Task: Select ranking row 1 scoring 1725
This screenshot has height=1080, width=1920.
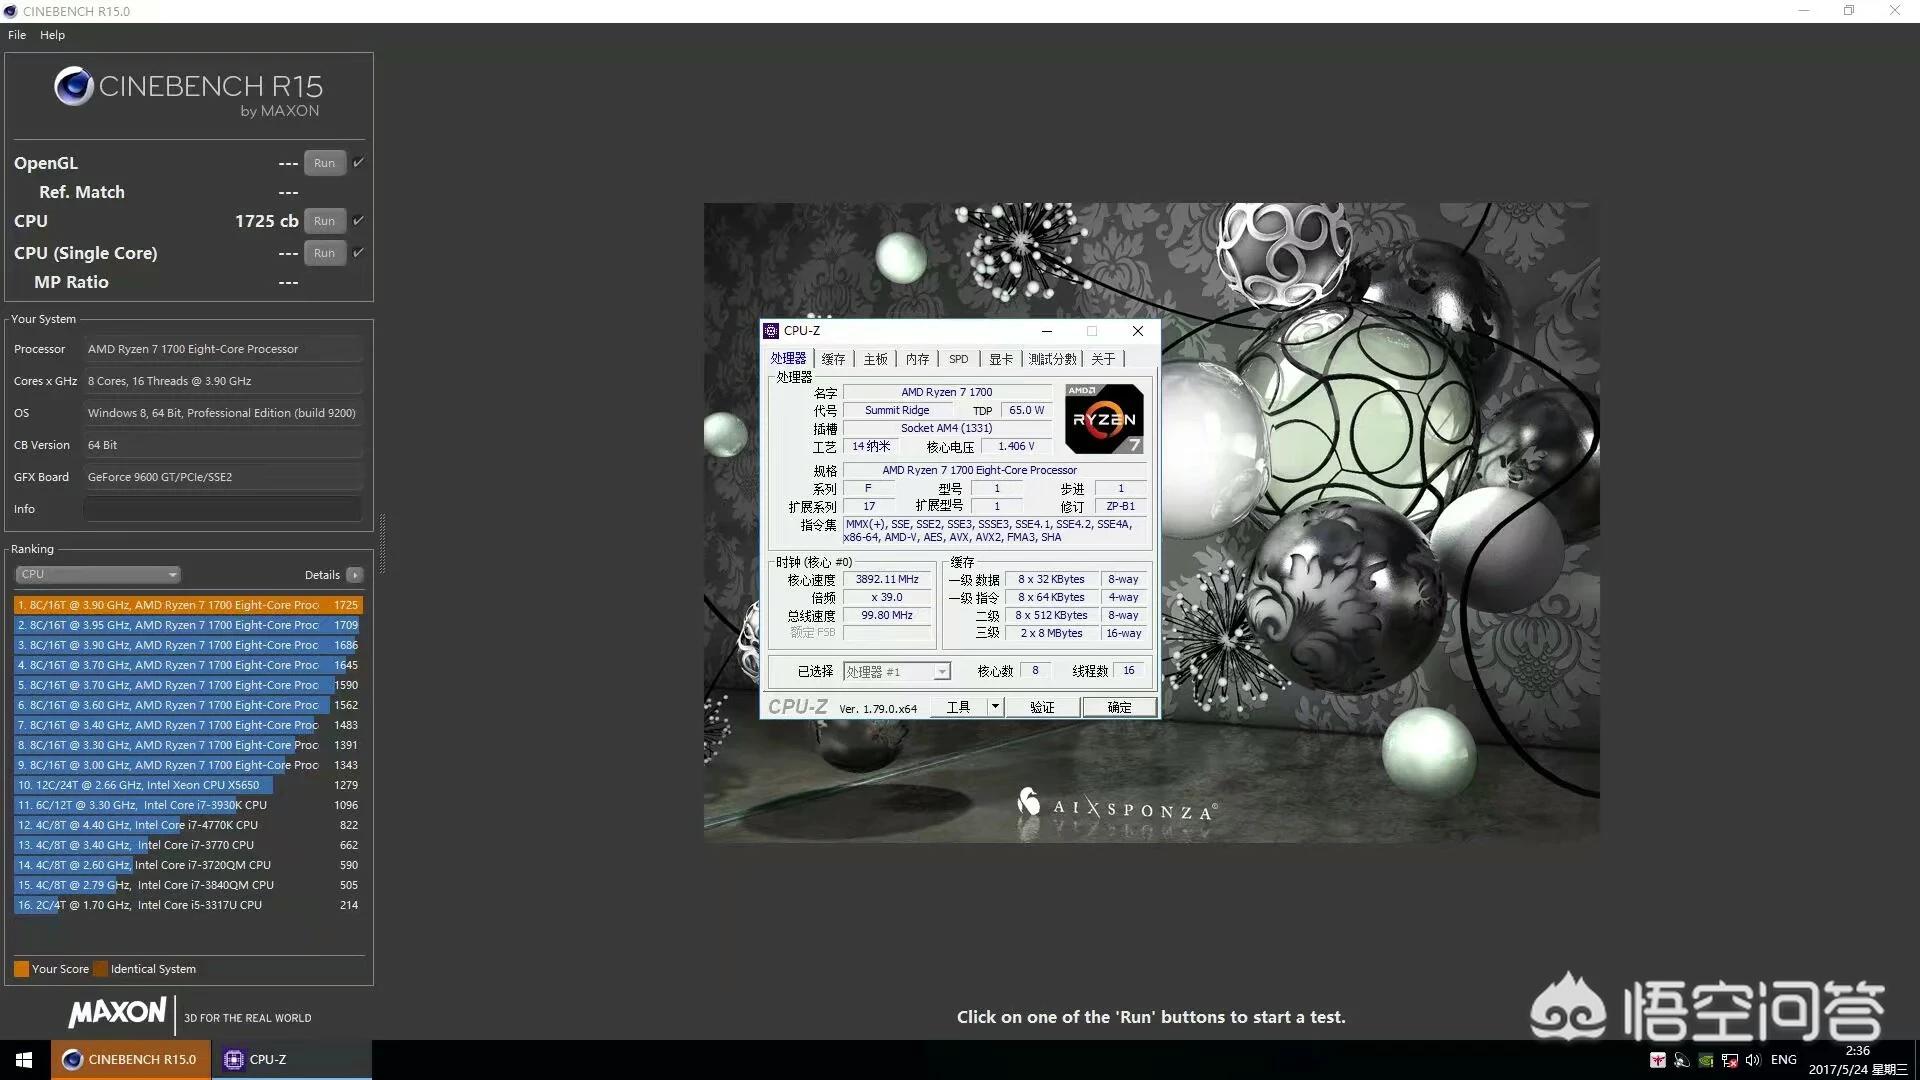Action: (188, 605)
